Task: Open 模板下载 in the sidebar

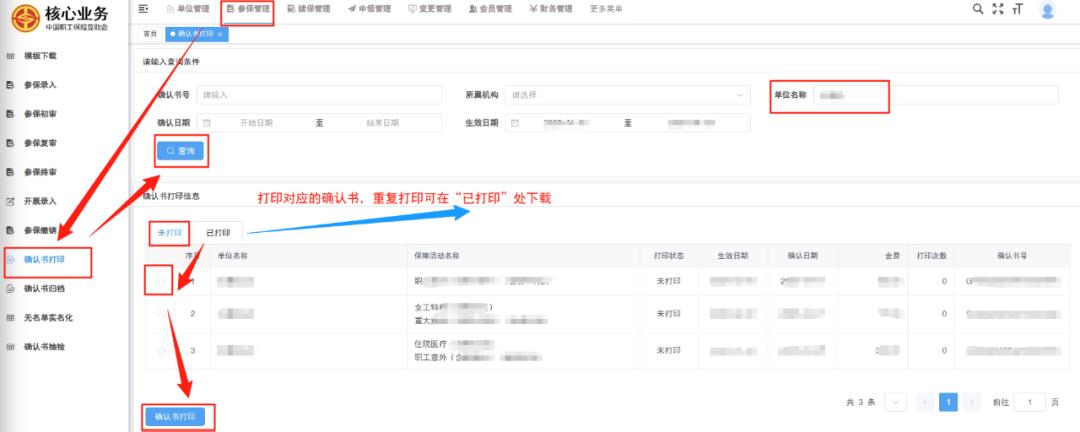Action: coord(40,56)
